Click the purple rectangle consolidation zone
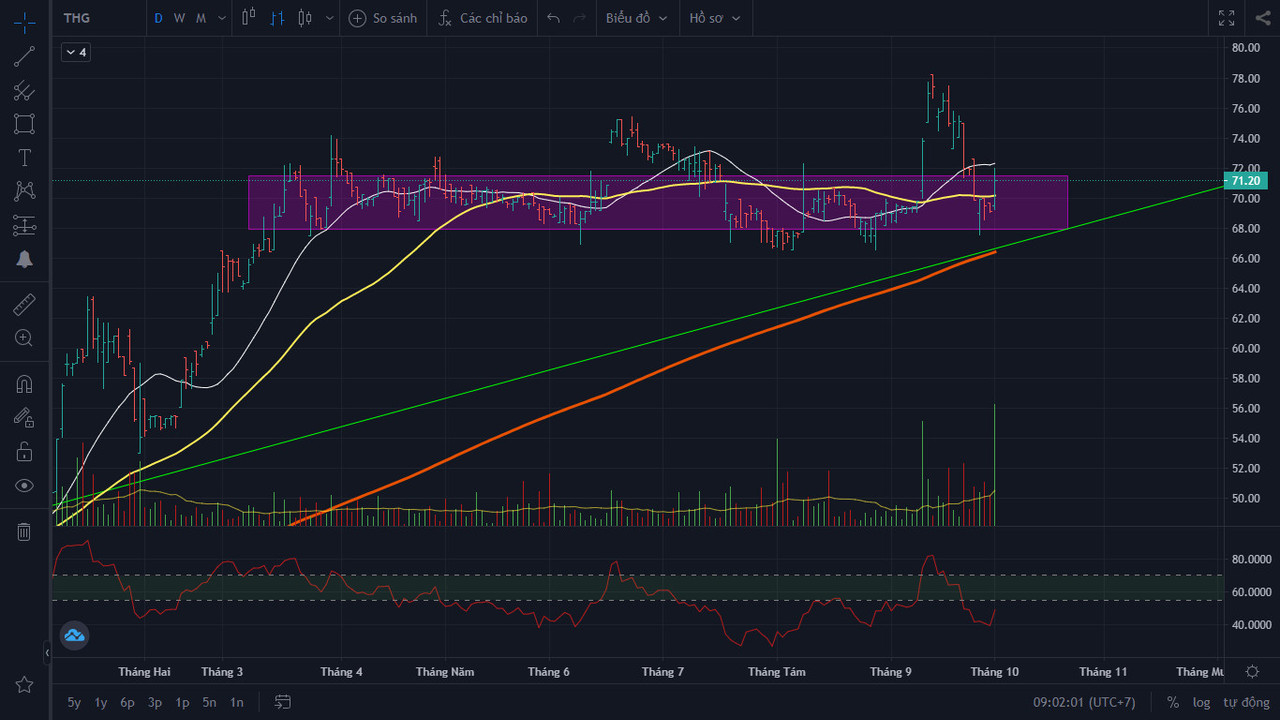 (658, 203)
